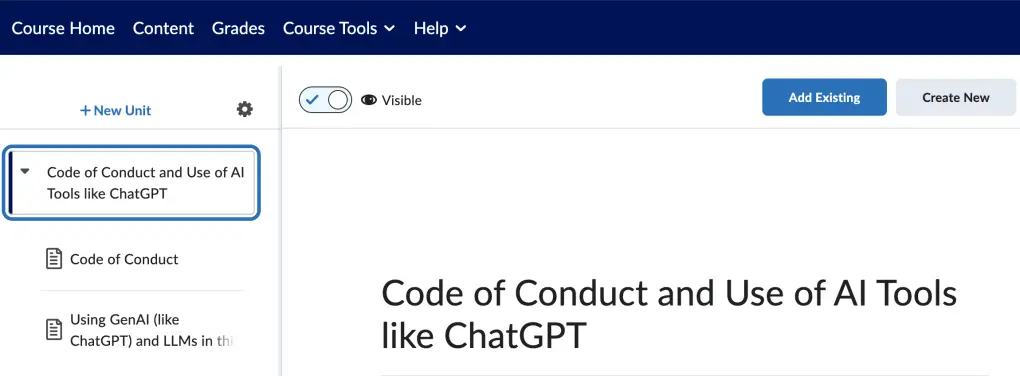Click the Create New button
Viewport: 1020px width, 376px height.
956,98
